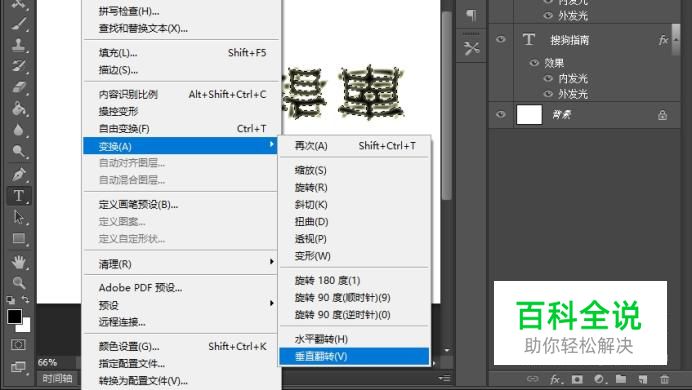Select 旋转 90 度(逆时针)(0)
Image resolution: width=692 pixels, height=390 pixels.
point(354,315)
